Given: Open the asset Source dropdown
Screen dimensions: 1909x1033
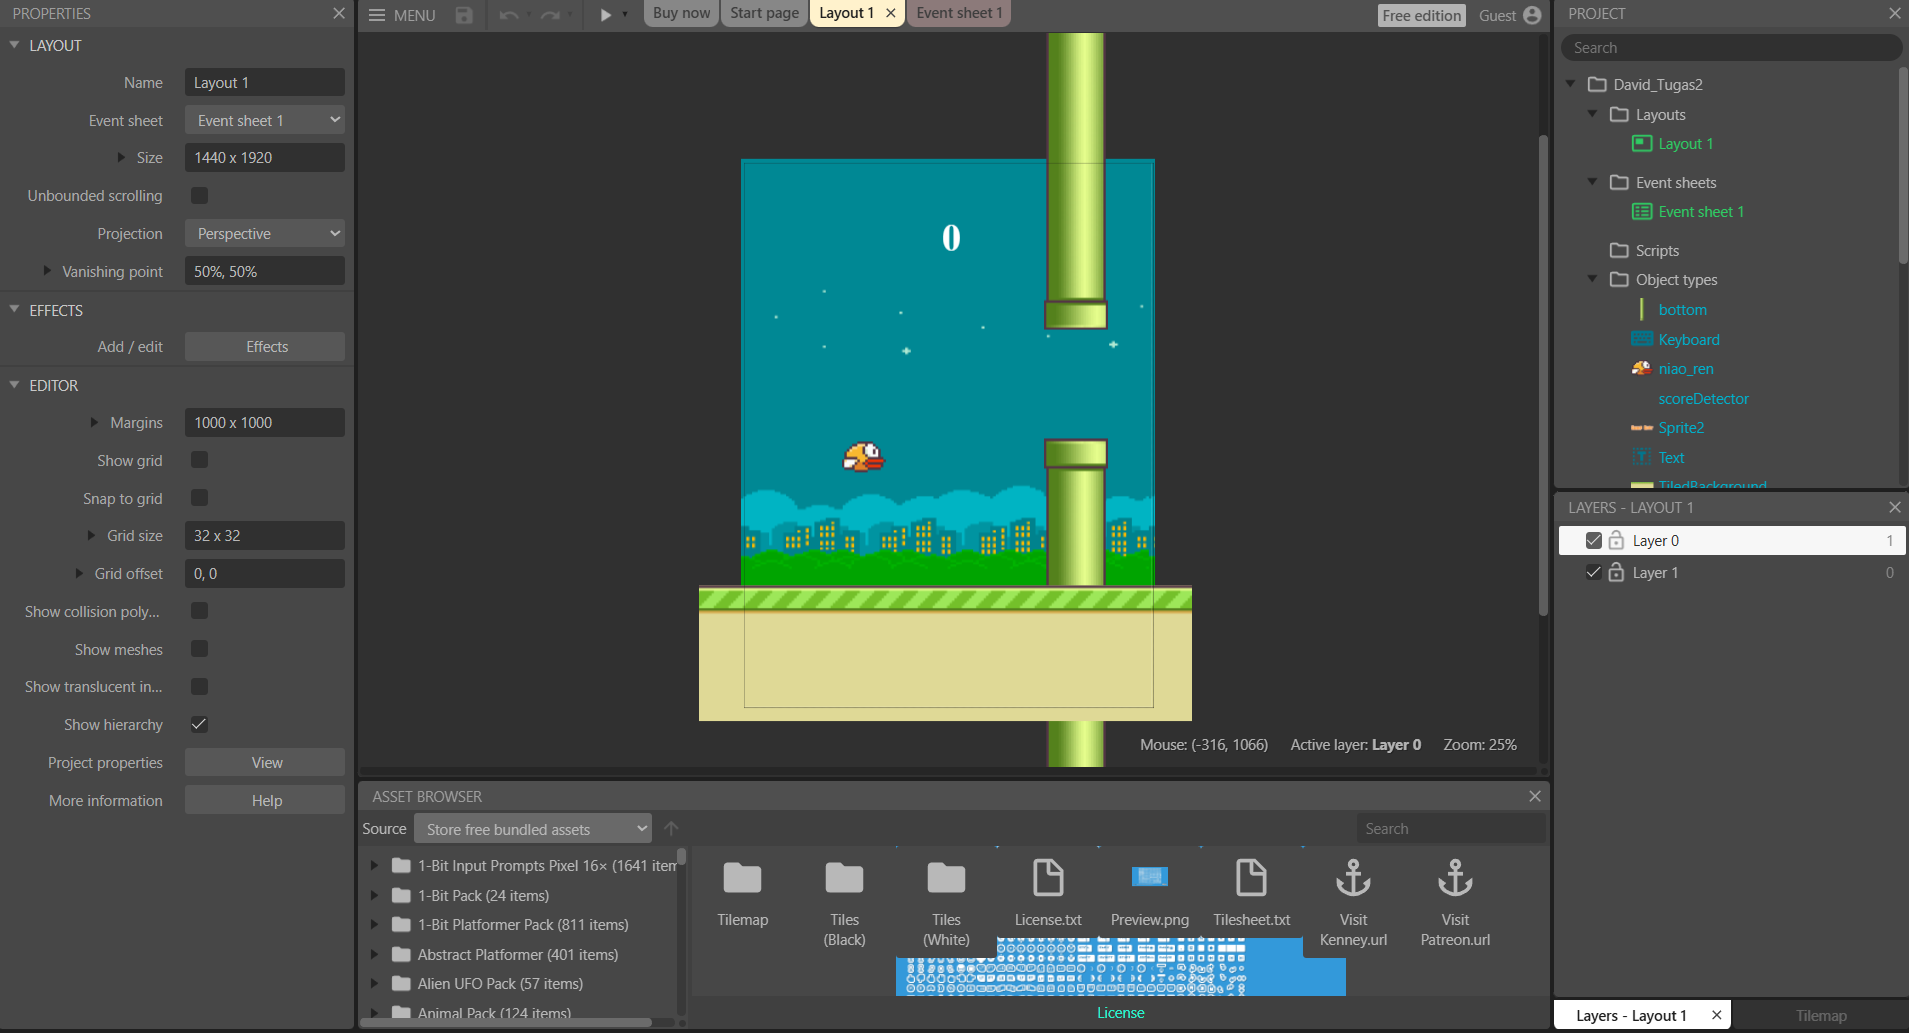Looking at the screenshot, I should (x=532, y=828).
